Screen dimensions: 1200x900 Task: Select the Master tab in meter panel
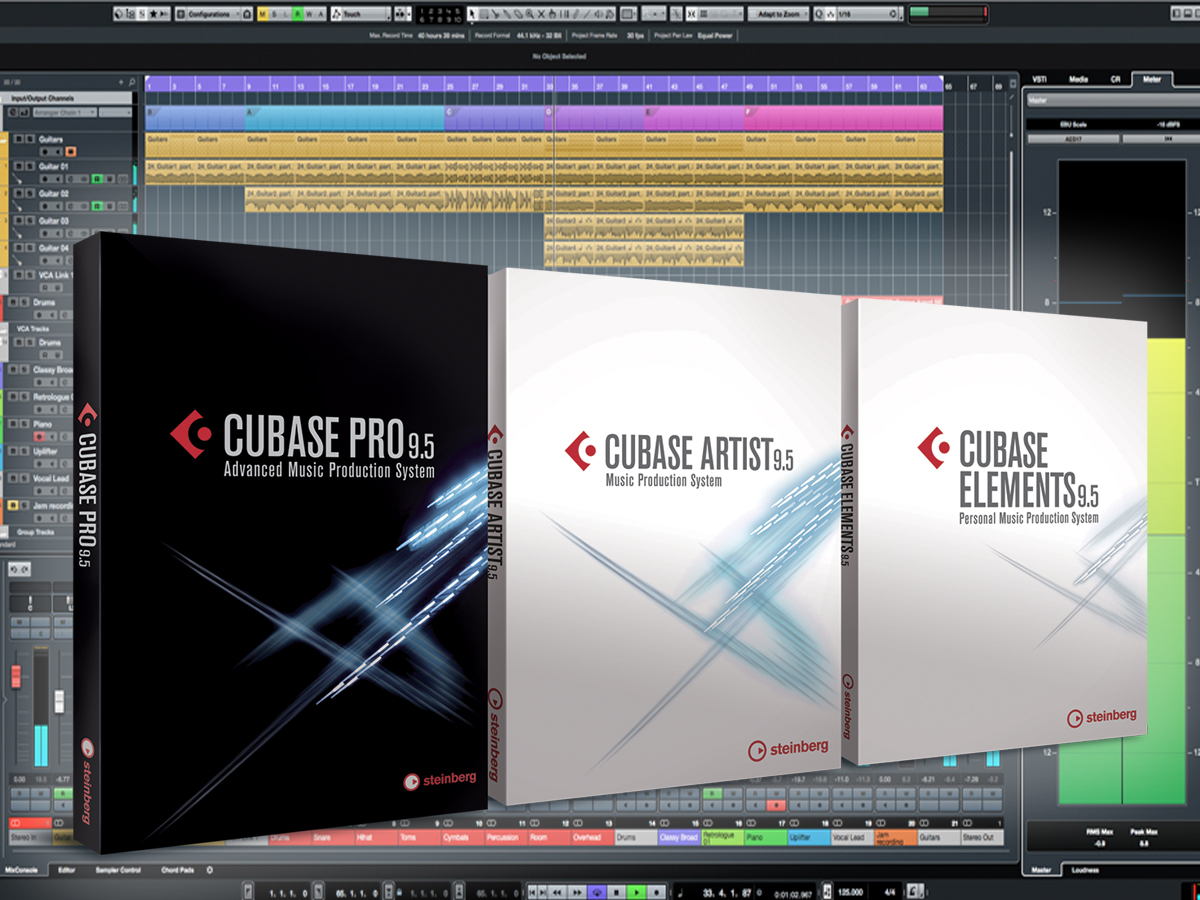pyautogui.click(x=1041, y=870)
